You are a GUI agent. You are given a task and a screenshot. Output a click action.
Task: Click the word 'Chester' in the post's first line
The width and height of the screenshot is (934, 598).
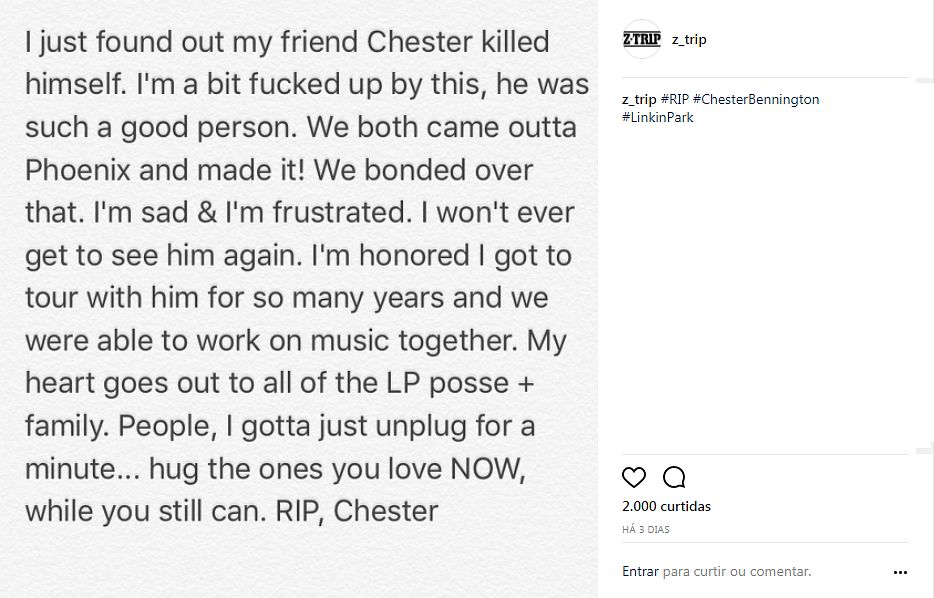click(419, 42)
